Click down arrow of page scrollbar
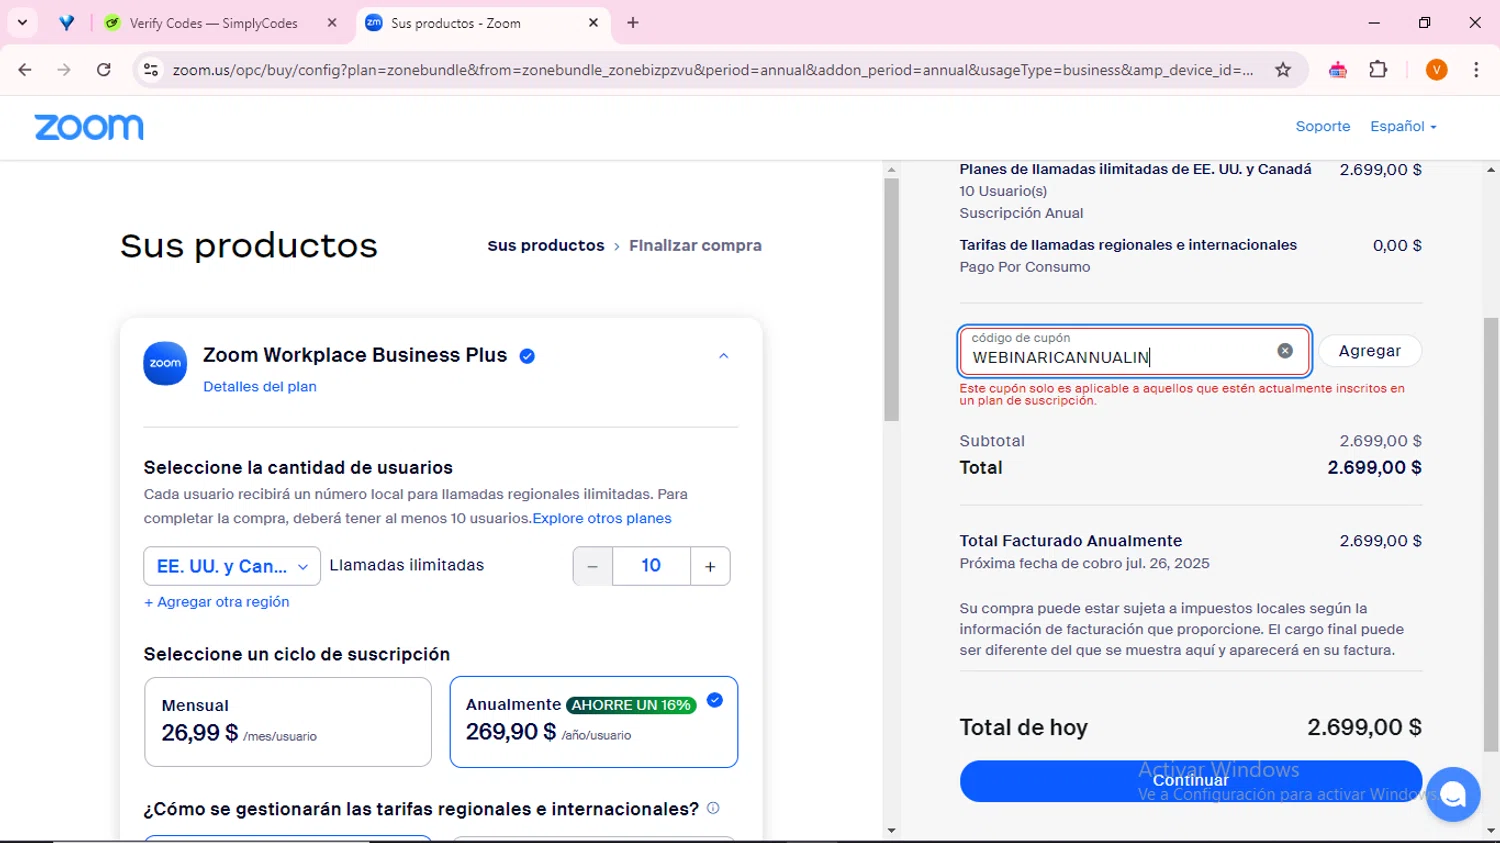 (1491, 831)
